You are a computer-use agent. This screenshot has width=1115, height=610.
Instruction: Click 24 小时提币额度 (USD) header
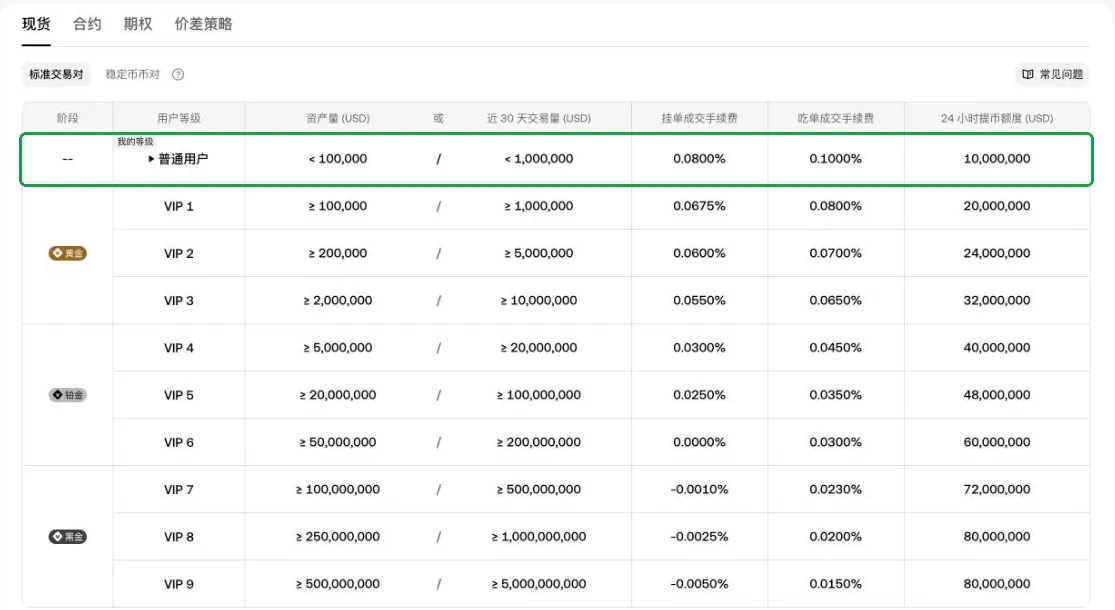(x=997, y=118)
